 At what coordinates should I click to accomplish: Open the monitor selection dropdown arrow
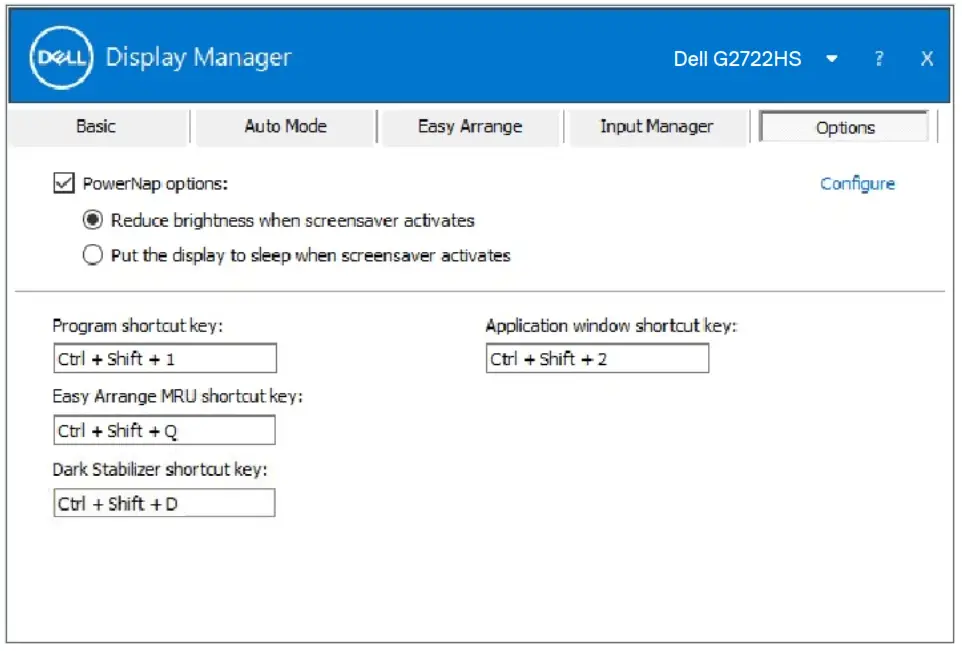click(x=832, y=59)
